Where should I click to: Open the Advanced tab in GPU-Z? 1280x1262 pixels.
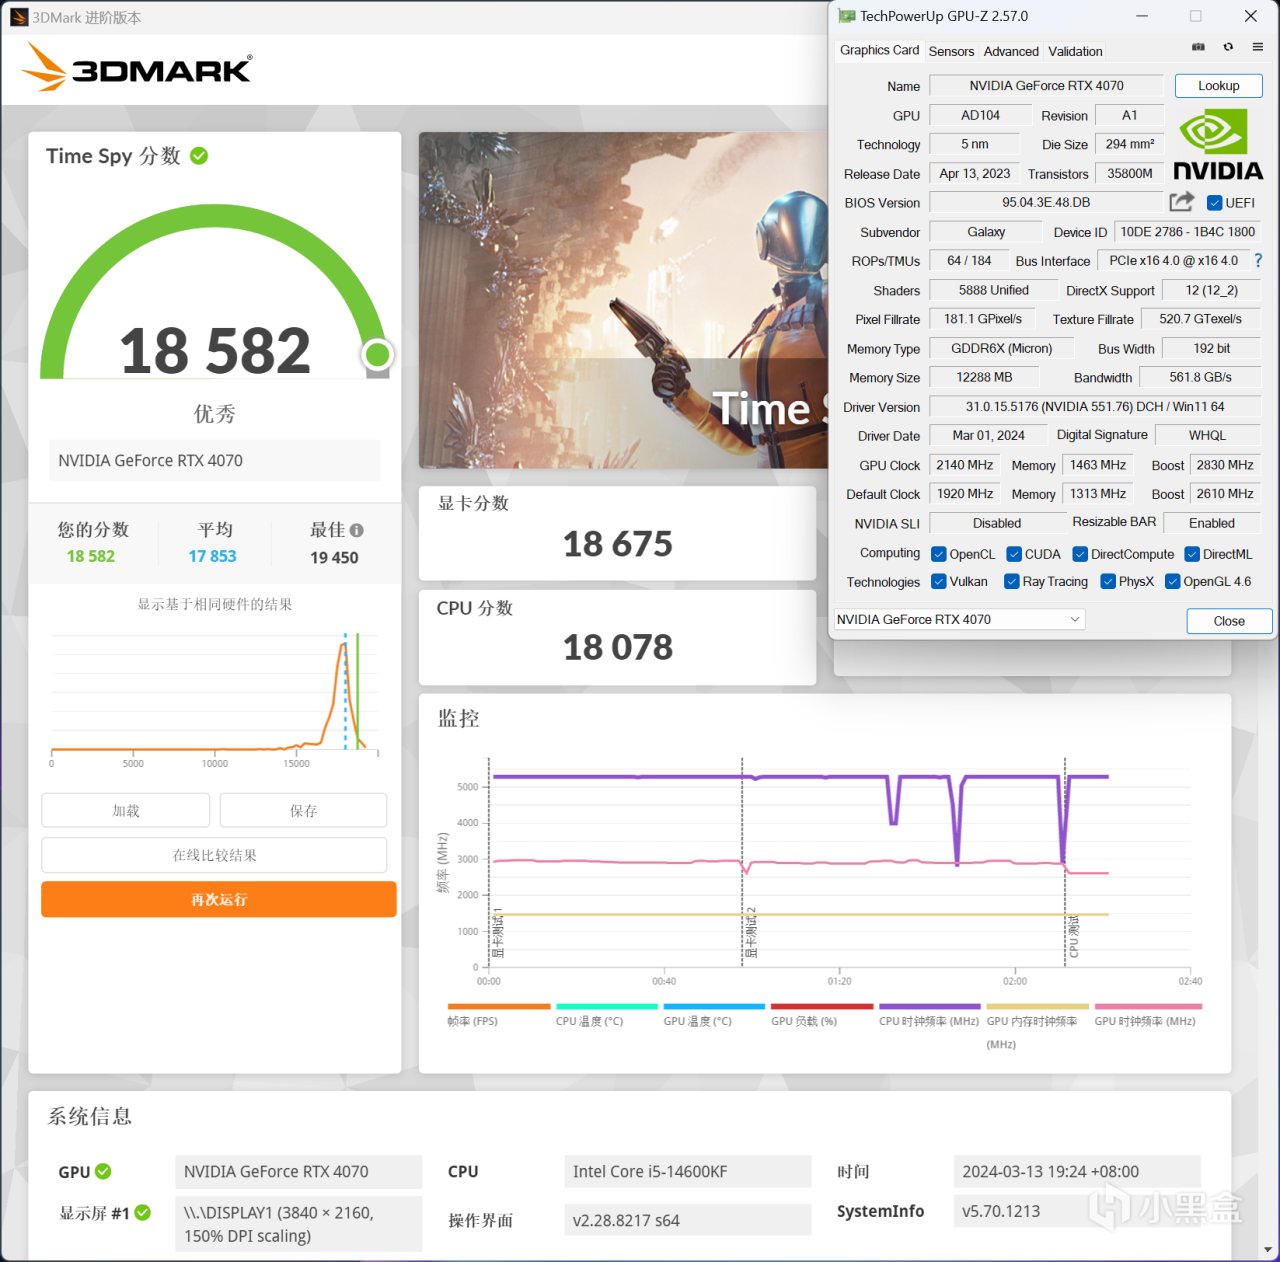pyautogui.click(x=1011, y=51)
